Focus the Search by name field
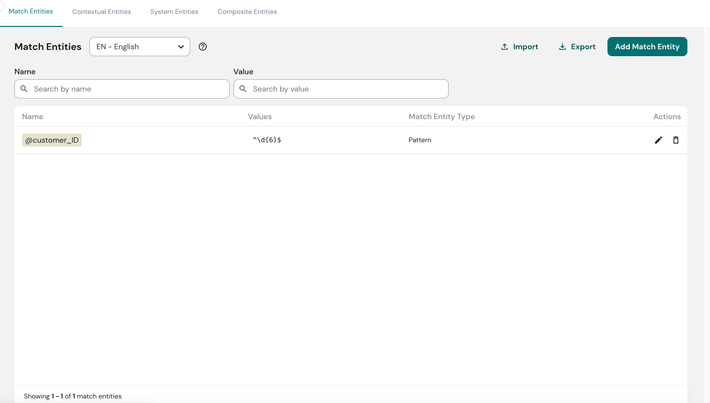The image size is (710, 403). (122, 89)
